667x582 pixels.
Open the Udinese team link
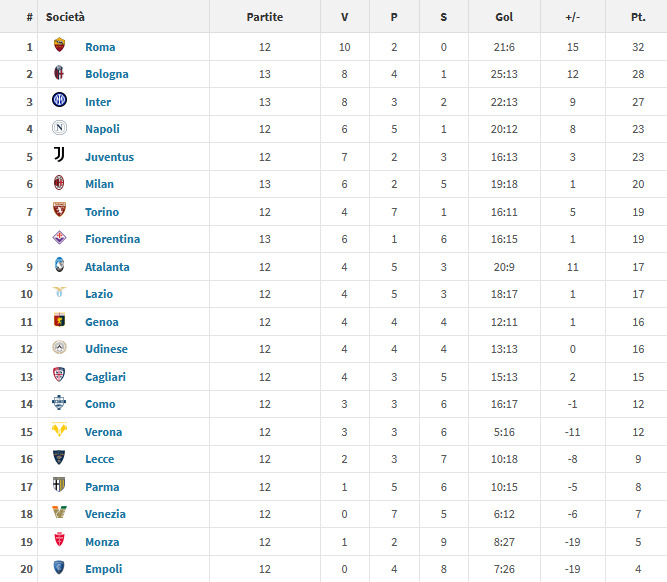click(x=106, y=349)
